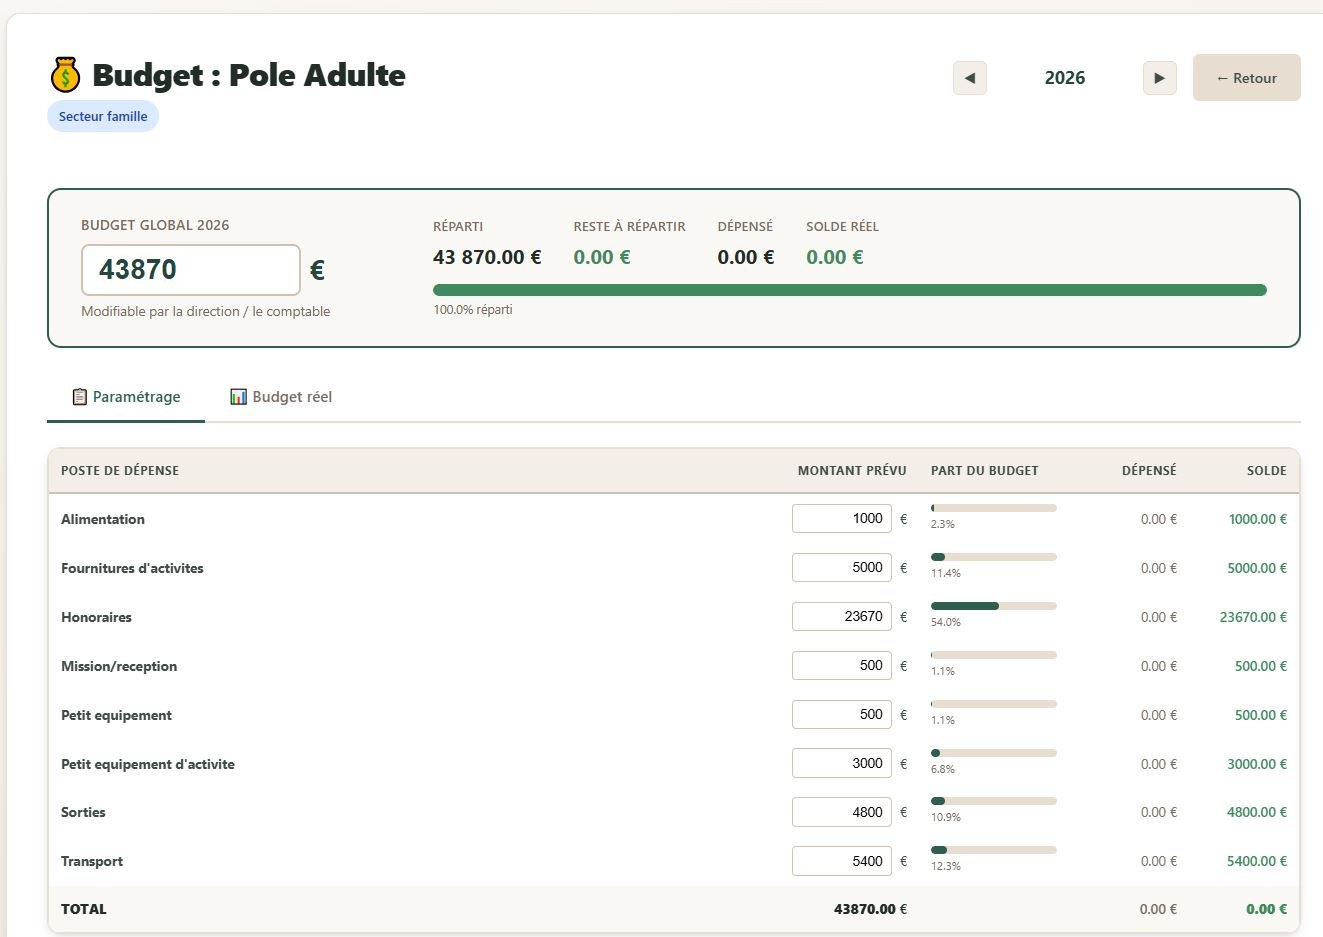Edit the Budget Global 2026 amount field
Viewport: 1323px width, 937px height.
pyautogui.click(x=190, y=270)
